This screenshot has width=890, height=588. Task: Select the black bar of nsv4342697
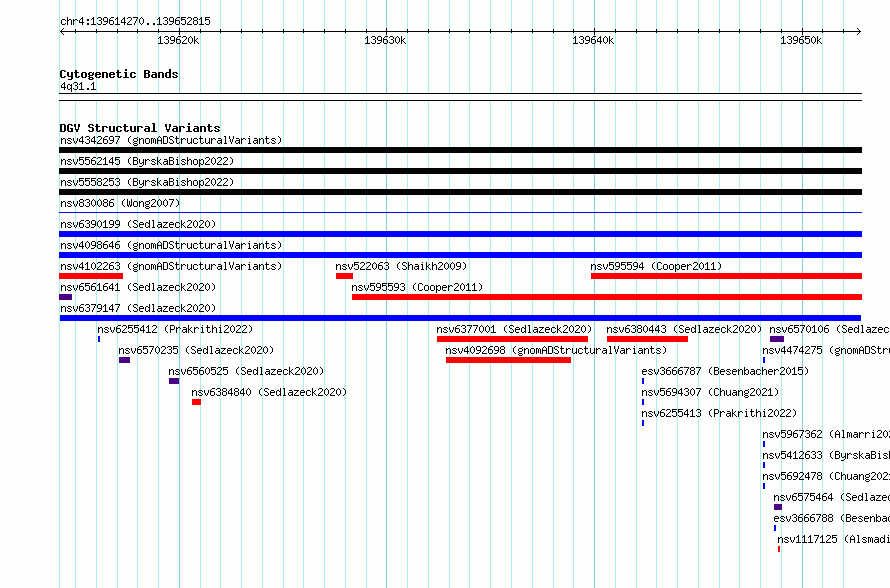click(460, 150)
